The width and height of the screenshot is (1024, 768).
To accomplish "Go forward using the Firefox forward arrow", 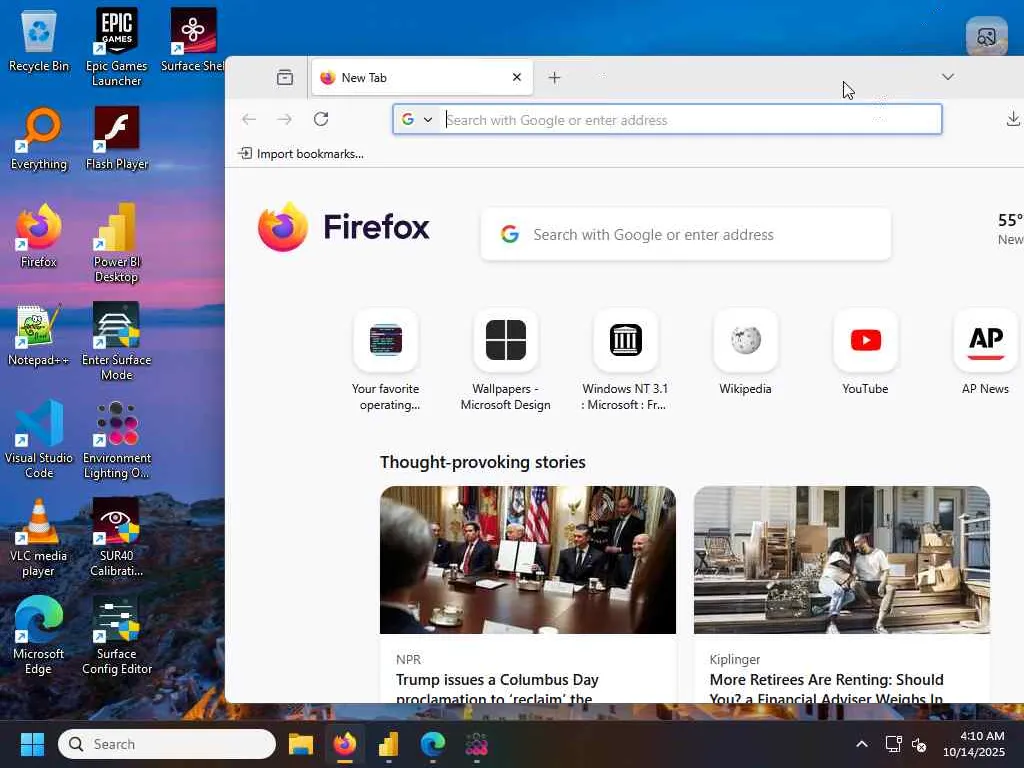I will [x=285, y=119].
